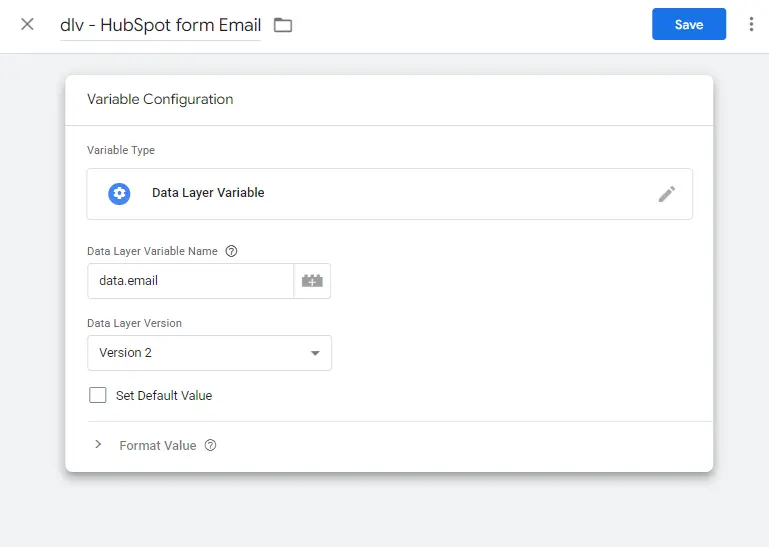This screenshot has width=769, height=547.
Task: Select the Data Layer Variable type text
Action: 208,193
